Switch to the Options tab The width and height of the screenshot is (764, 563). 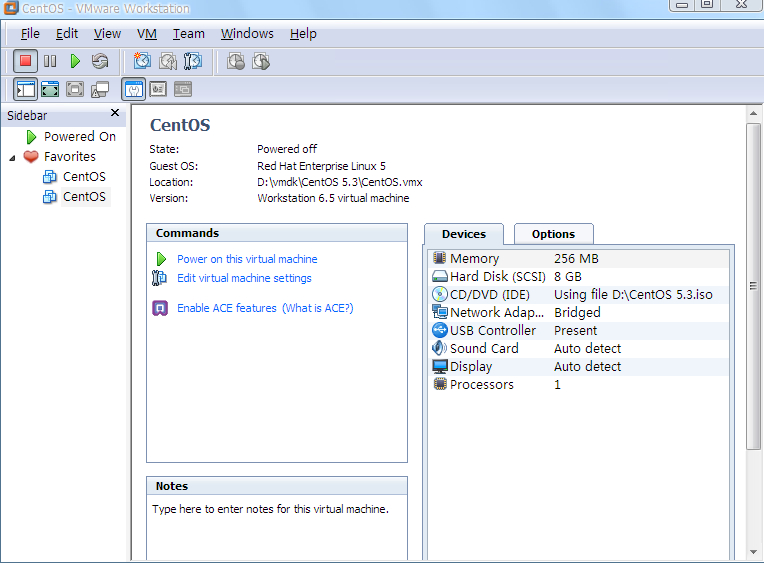[x=554, y=234]
